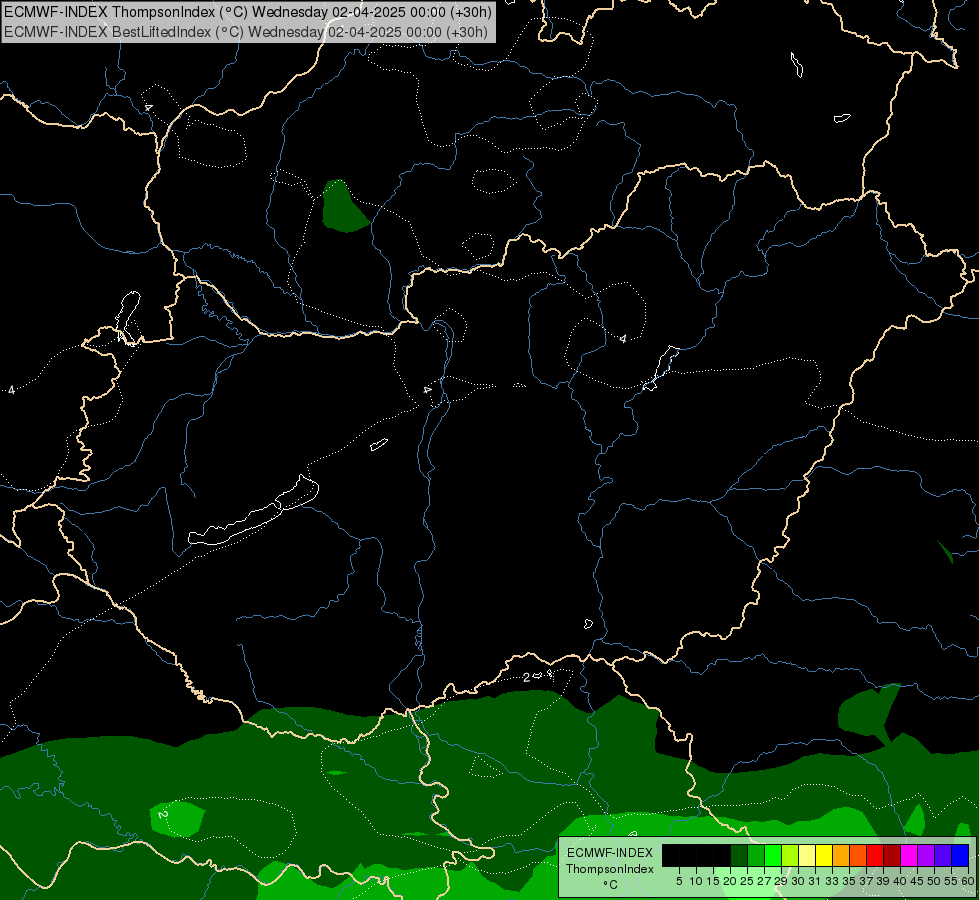
Task: Select the bright green 27–29 legend swatch
Action: pos(773,855)
